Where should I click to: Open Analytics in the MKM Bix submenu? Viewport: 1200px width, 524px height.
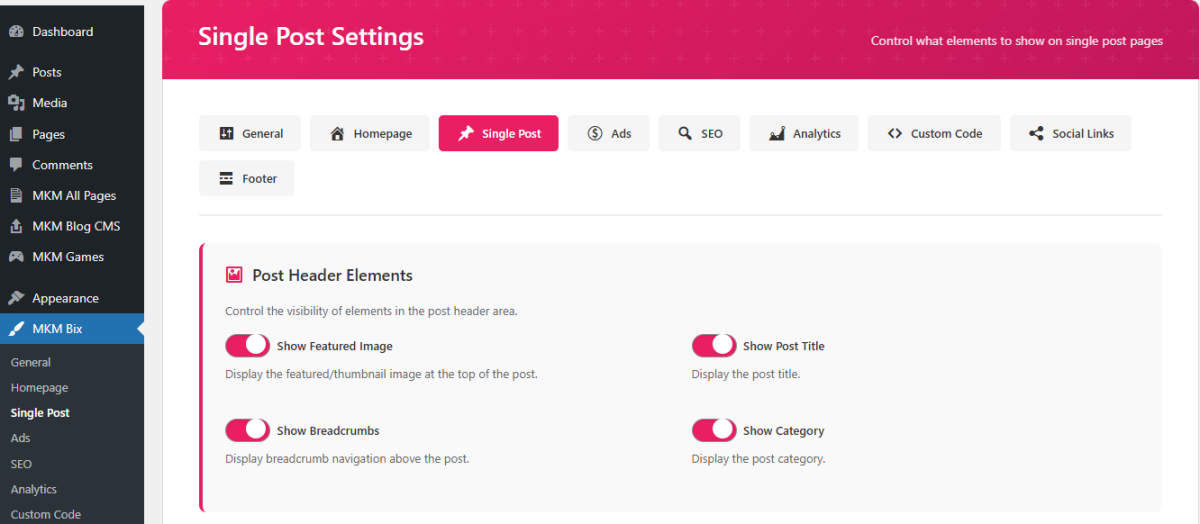click(x=33, y=490)
